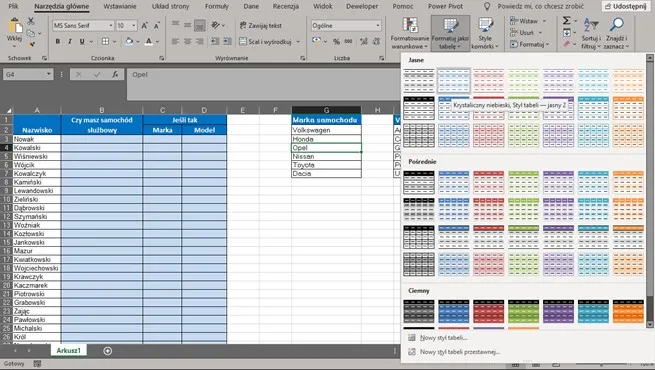Click the Borders icon

tap(105, 41)
